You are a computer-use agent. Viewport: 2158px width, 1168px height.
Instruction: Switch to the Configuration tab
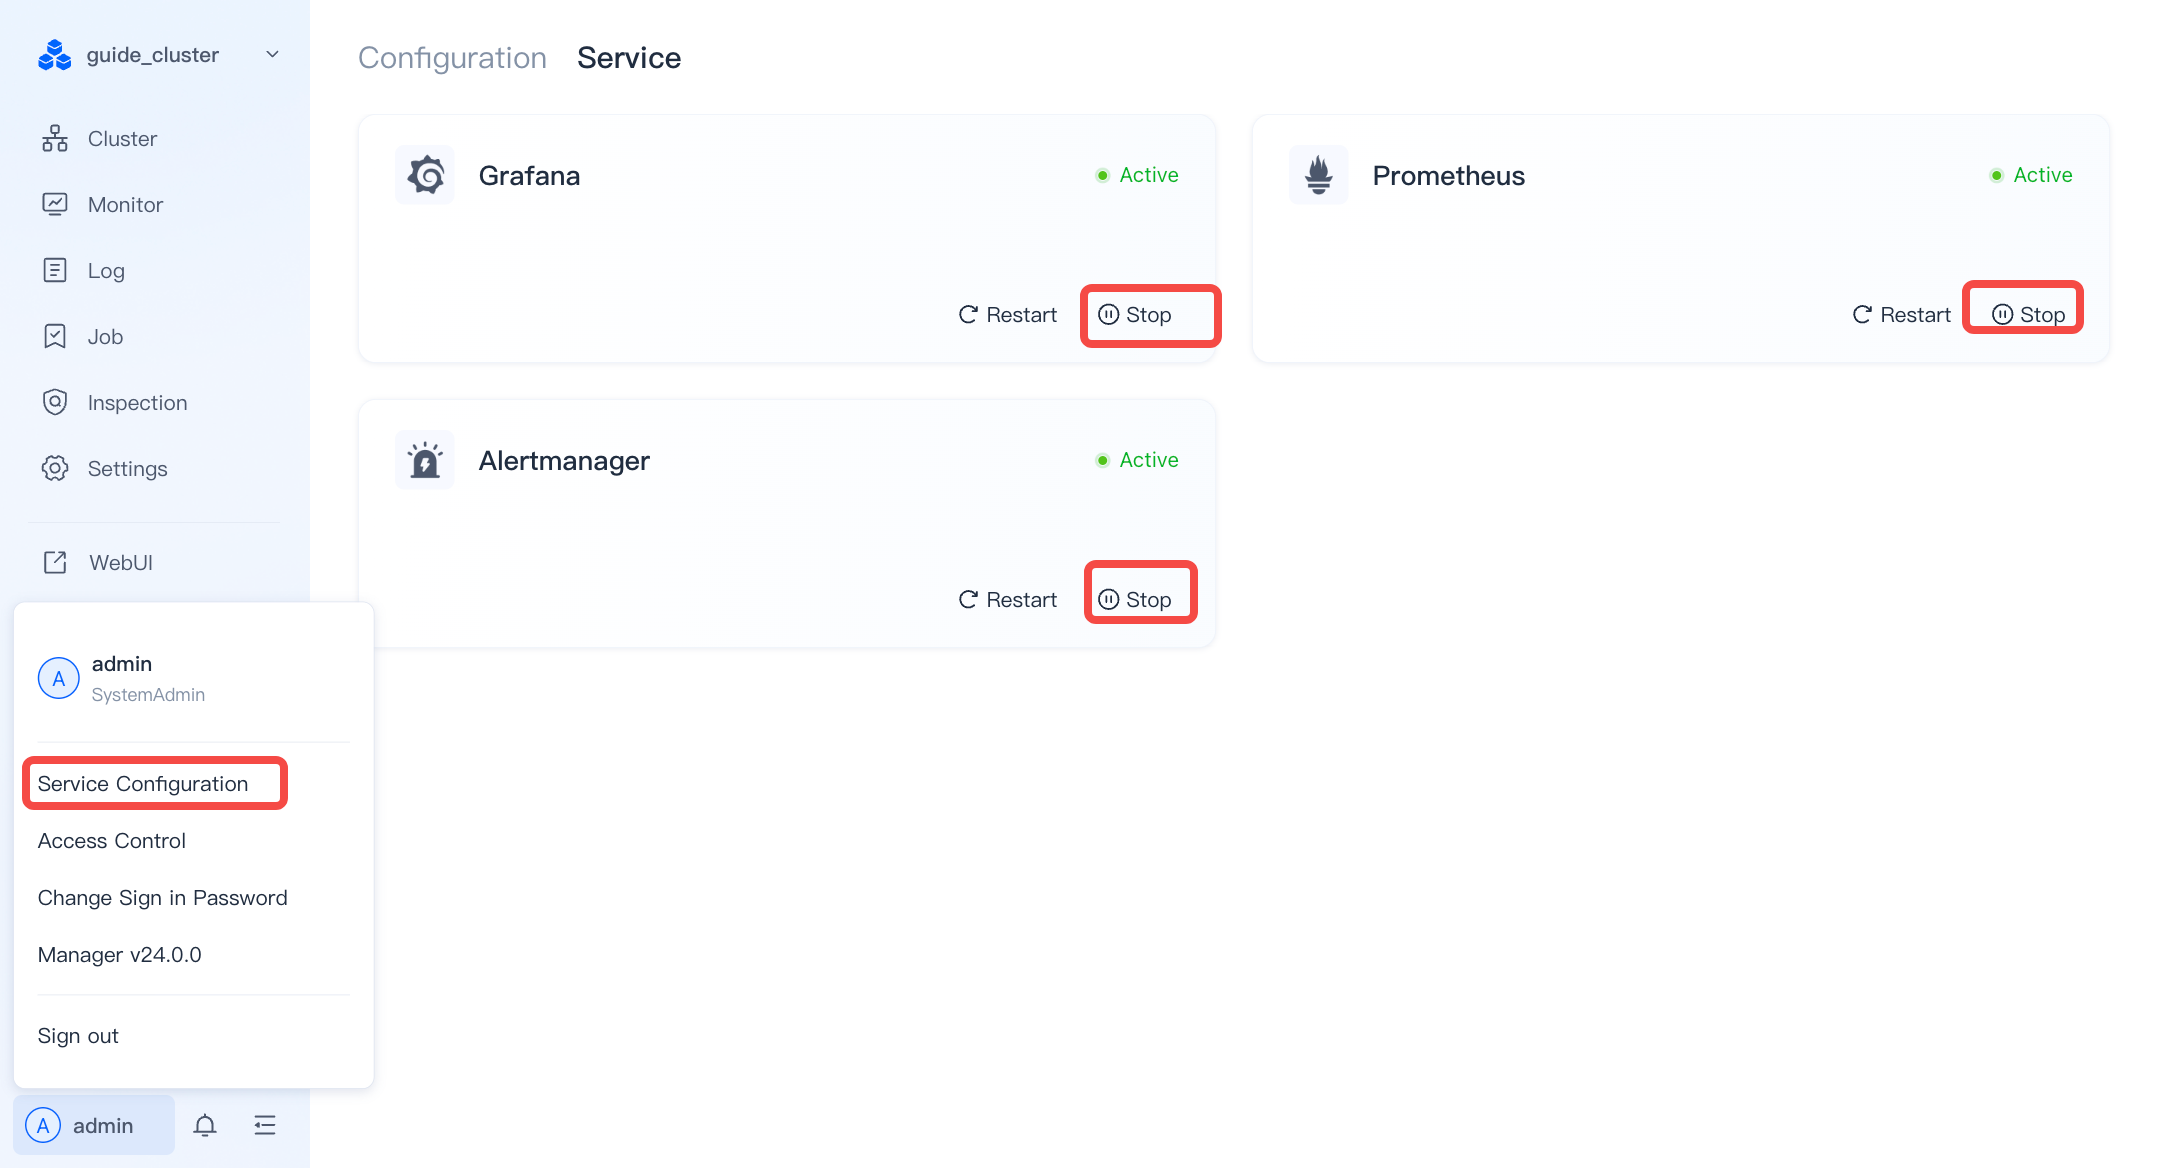click(452, 58)
